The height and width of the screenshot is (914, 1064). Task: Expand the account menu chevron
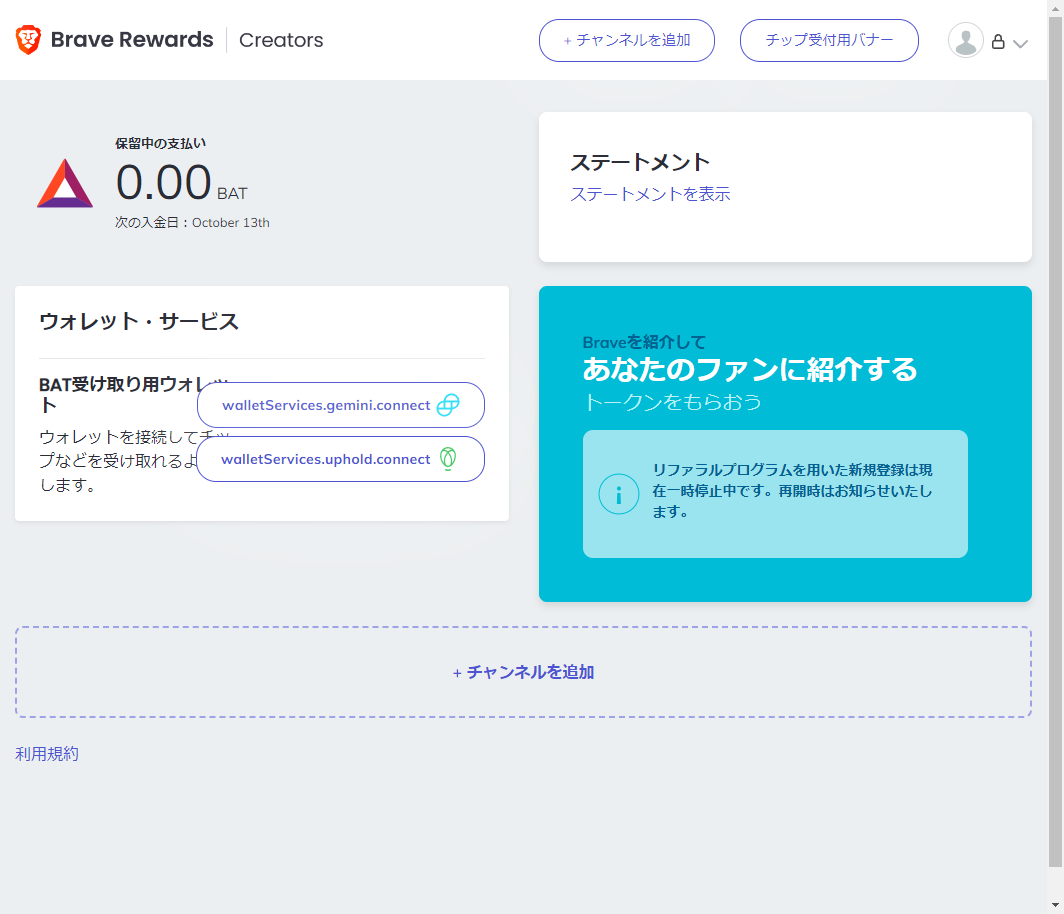(x=1020, y=43)
